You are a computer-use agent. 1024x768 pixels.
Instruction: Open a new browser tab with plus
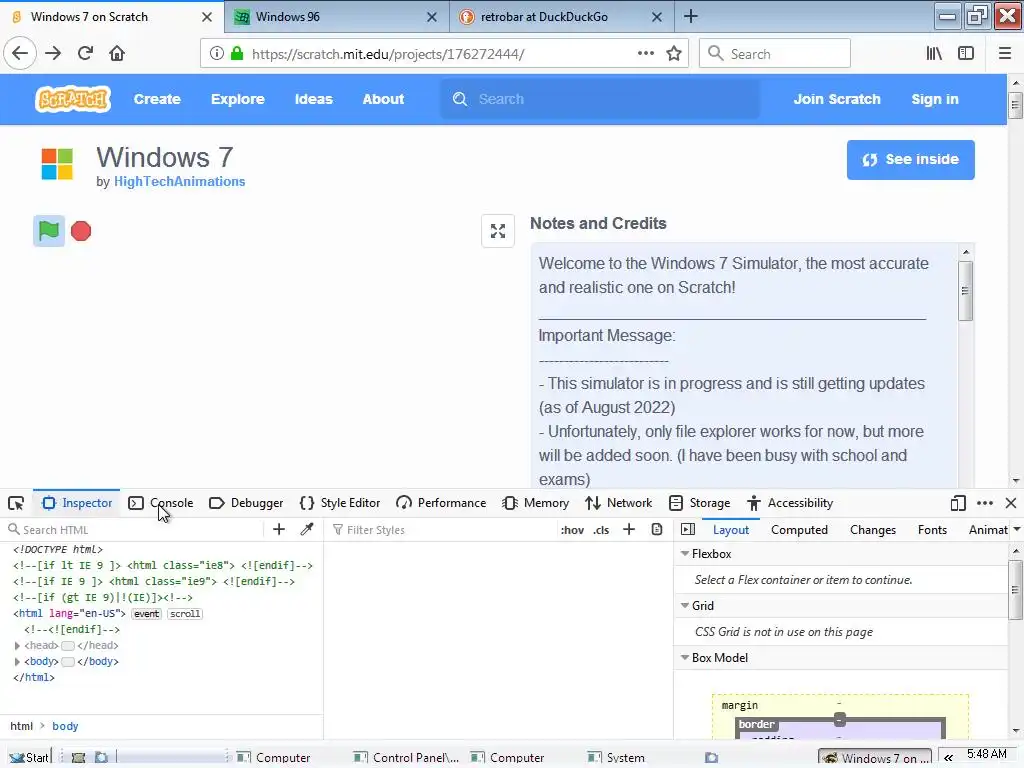click(690, 16)
